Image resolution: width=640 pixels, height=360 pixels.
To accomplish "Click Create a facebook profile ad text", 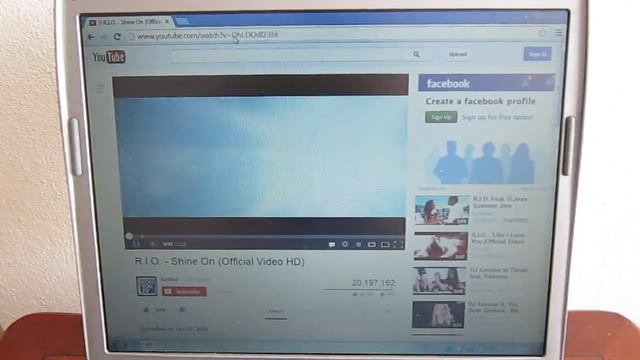I will tap(480, 101).
